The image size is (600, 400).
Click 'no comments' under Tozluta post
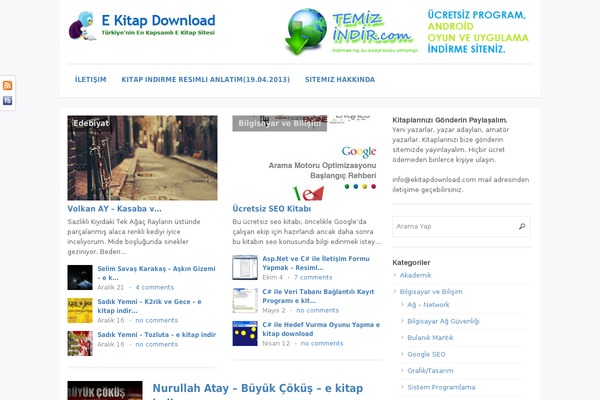click(x=157, y=344)
